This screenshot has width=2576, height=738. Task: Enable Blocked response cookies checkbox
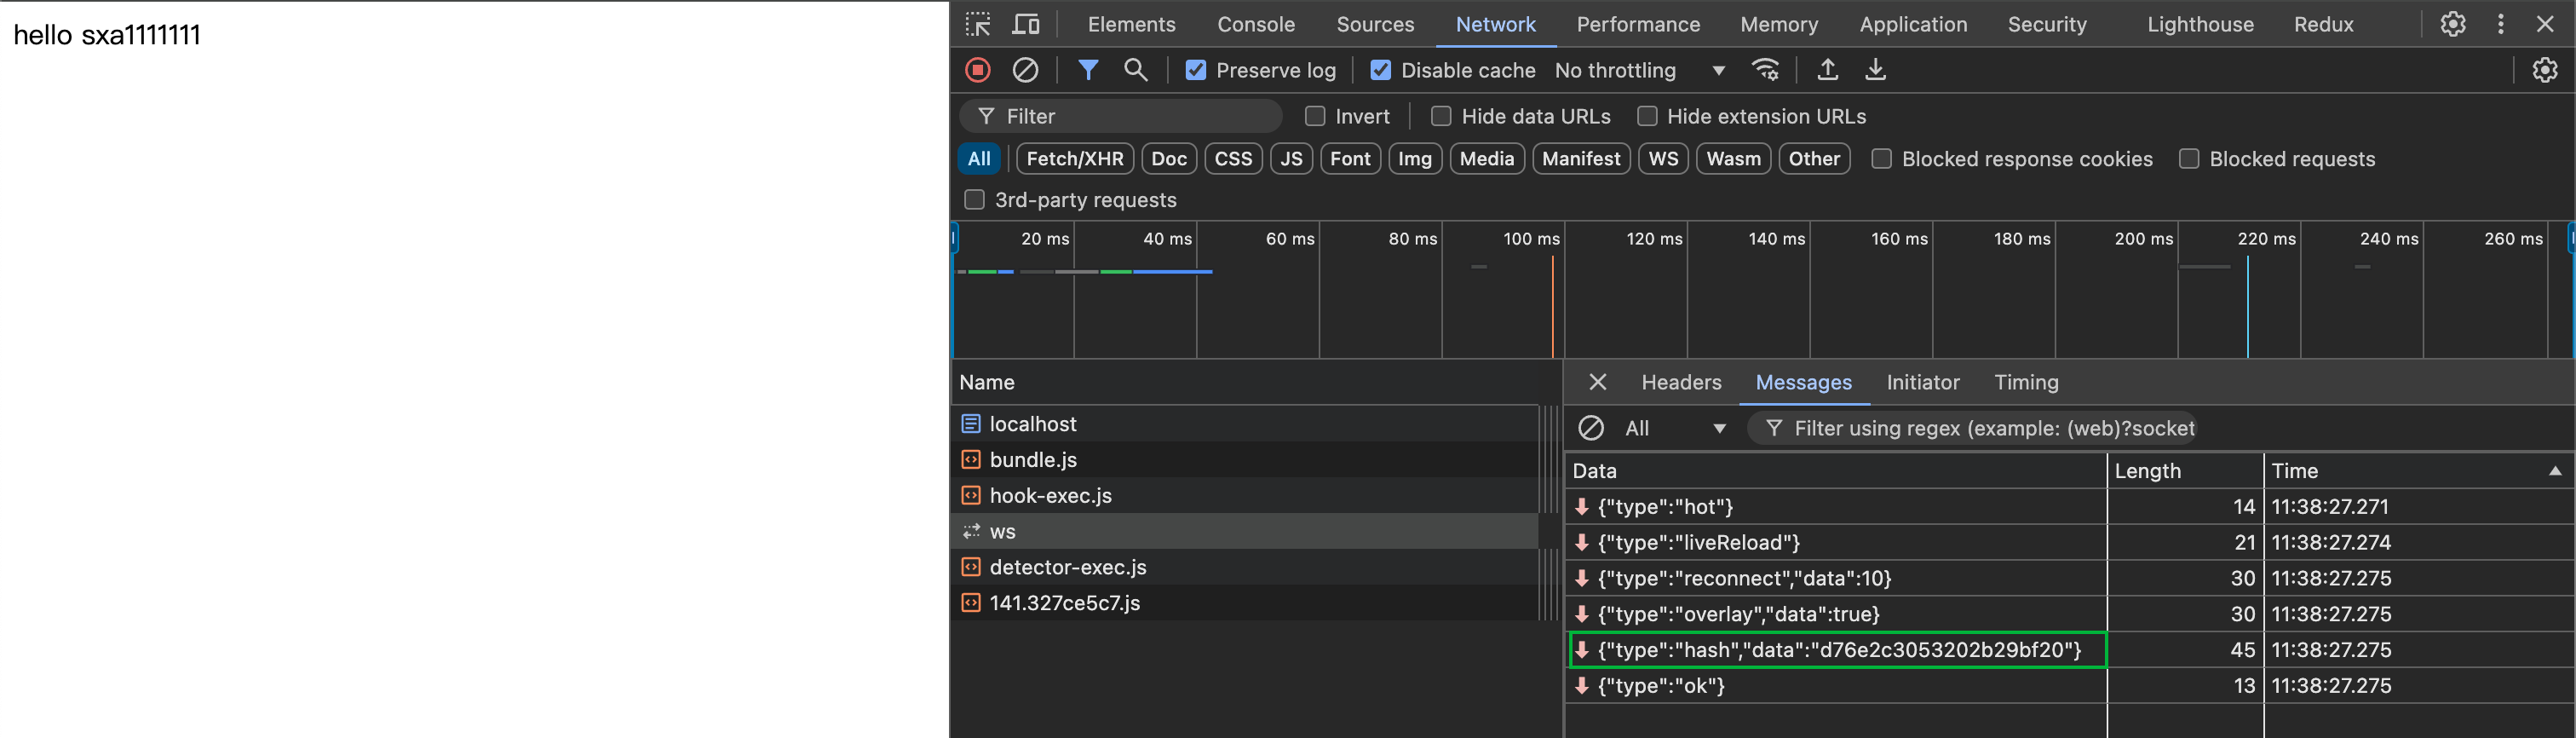point(1881,158)
